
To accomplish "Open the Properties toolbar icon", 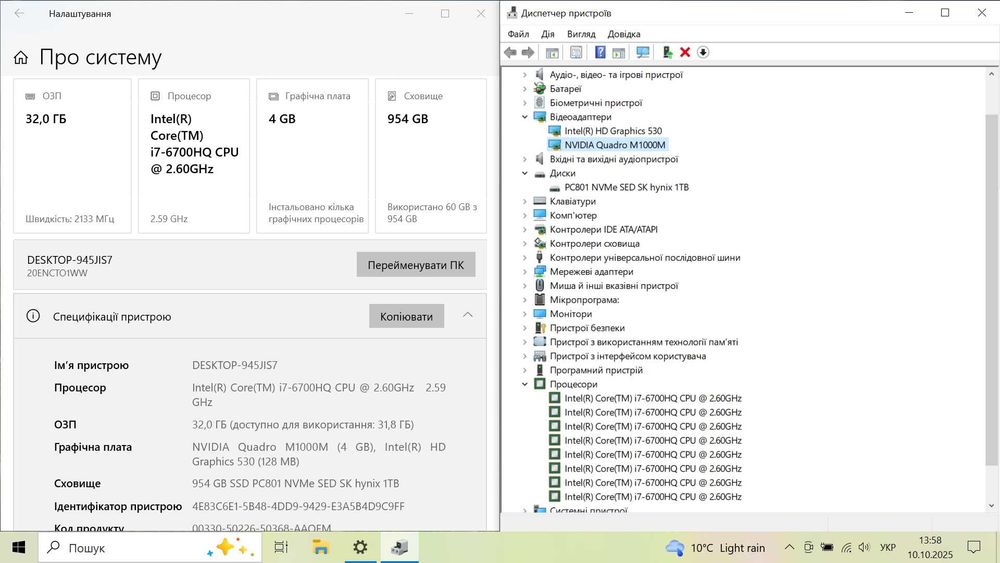I will 576,52.
